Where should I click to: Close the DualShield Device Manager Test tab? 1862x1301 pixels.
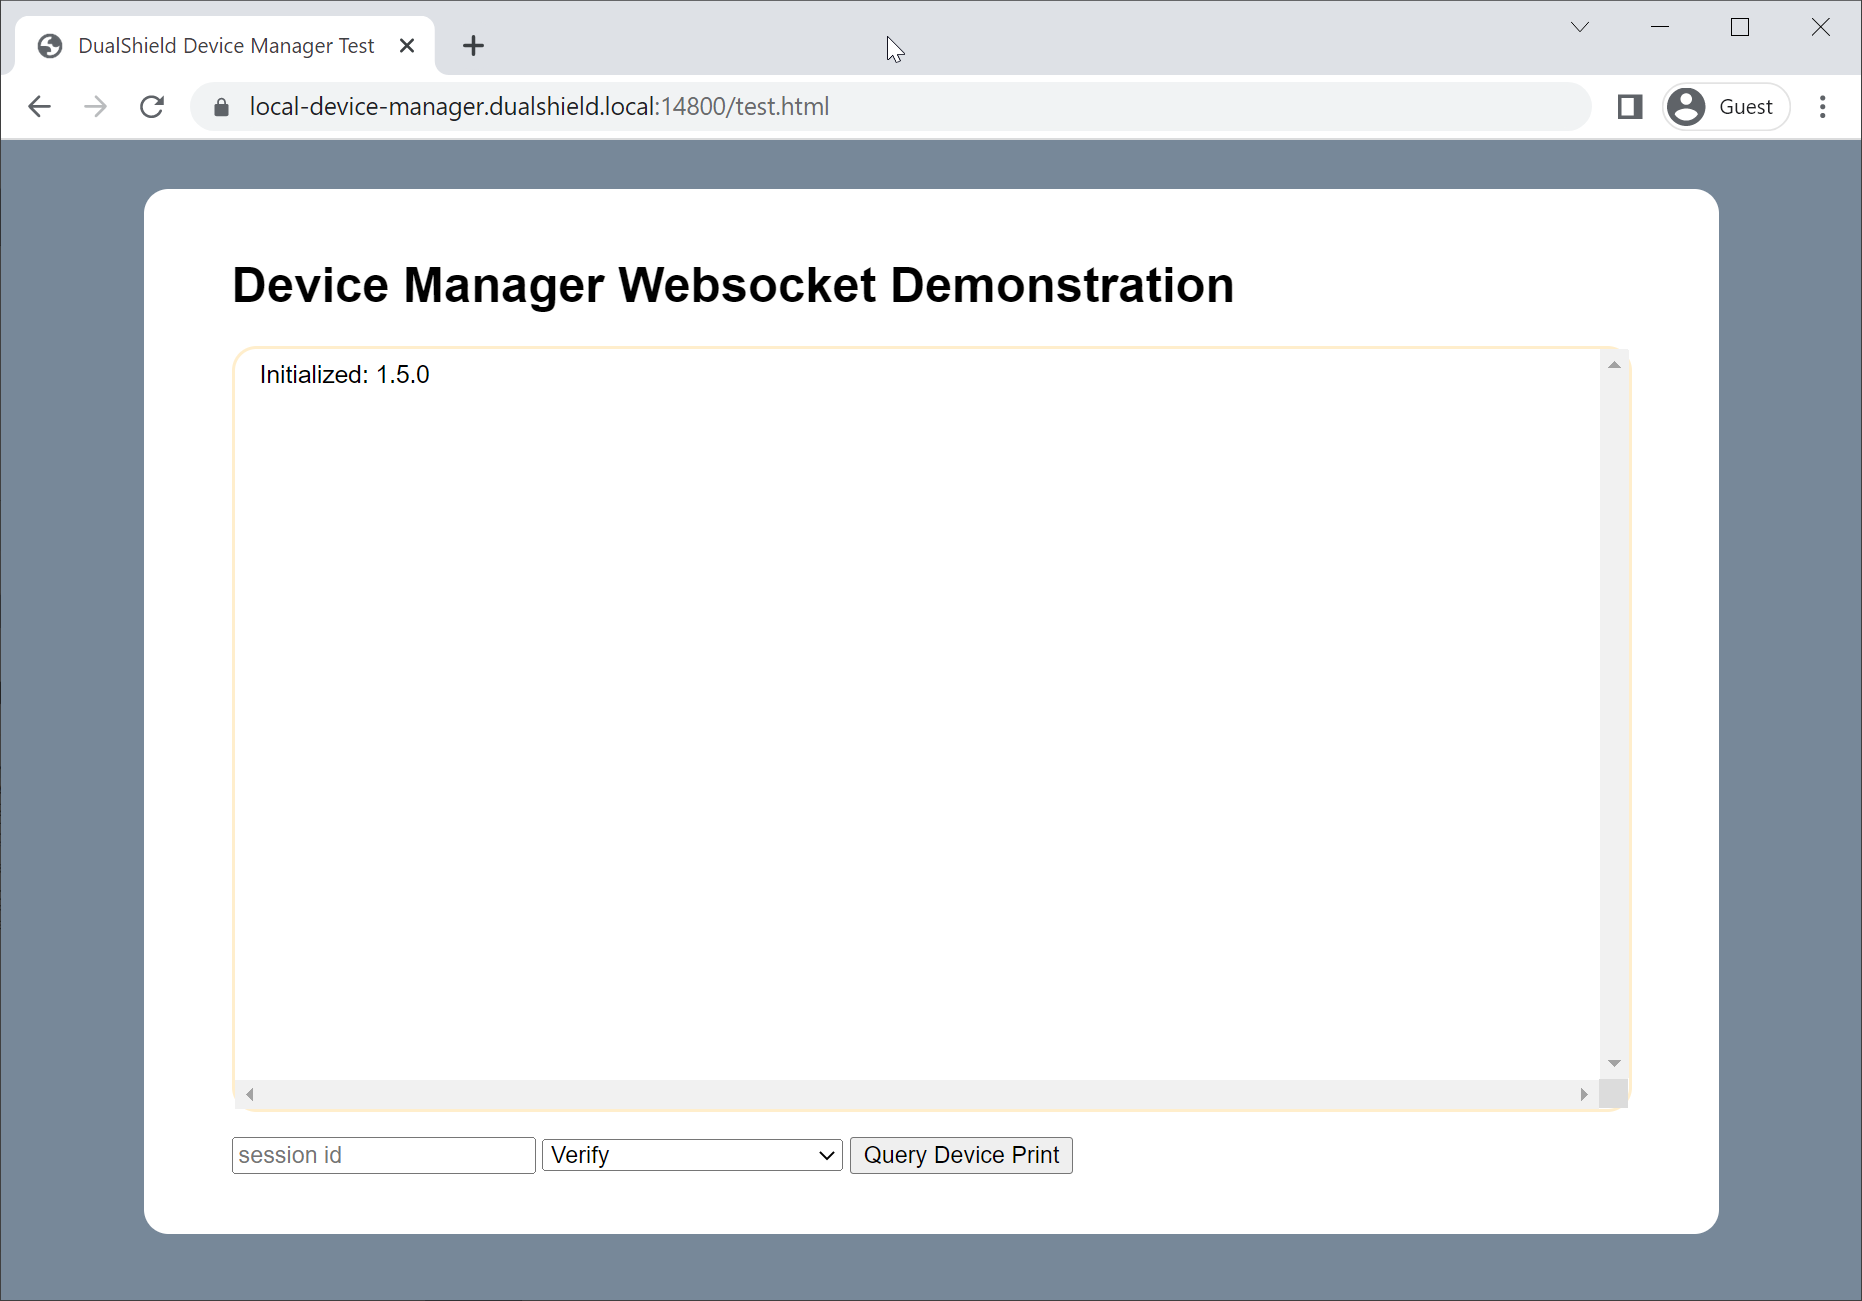point(407,46)
